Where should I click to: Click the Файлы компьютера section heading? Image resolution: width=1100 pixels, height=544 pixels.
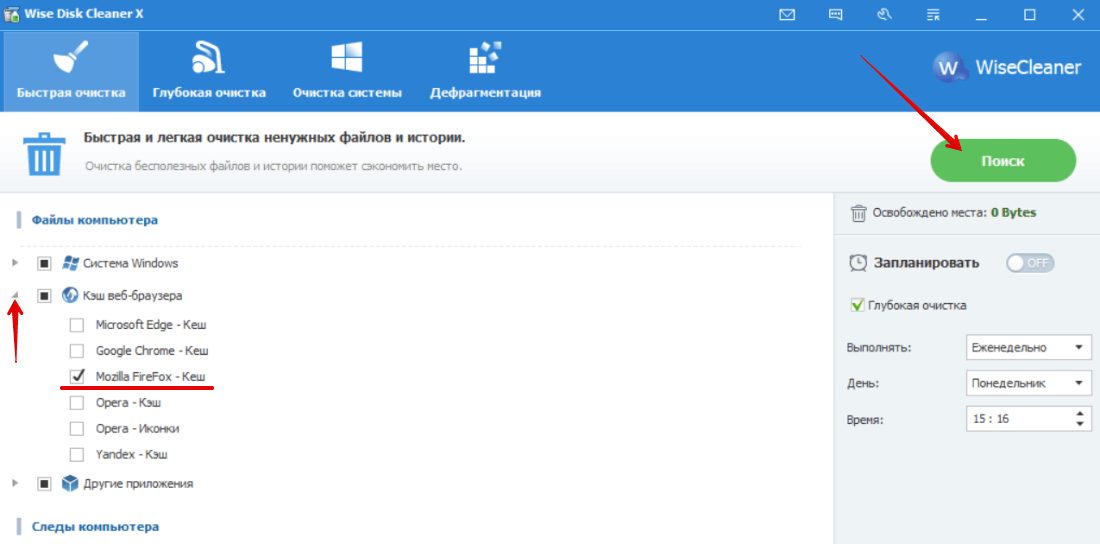(x=95, y=220)
